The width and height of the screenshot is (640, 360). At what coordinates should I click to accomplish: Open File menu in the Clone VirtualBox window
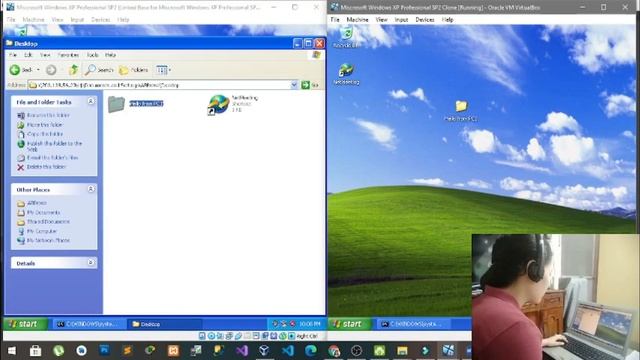pyautogui.click(x=335, y=20)
